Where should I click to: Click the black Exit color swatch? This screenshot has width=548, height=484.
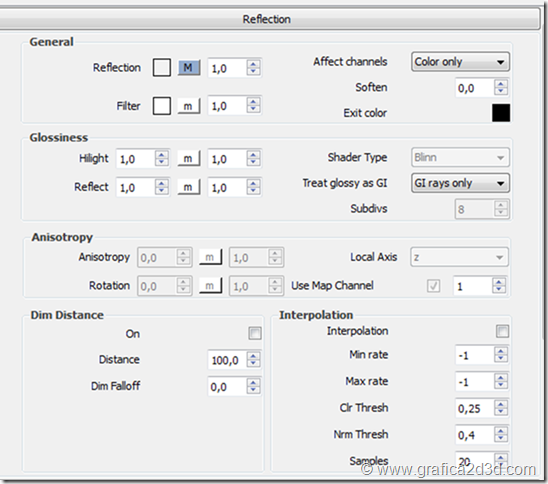pyautogui.click(x=501, y=113)
